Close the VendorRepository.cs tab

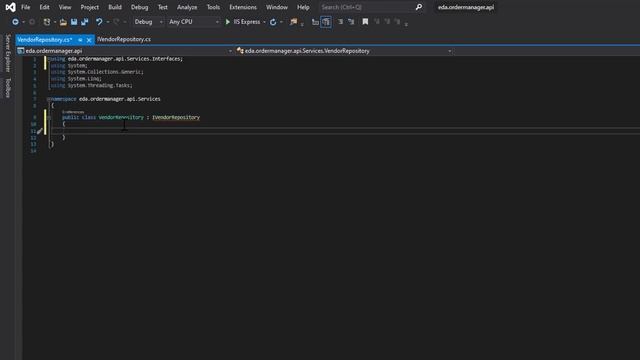pyautogui.click(x=89, y=40)
